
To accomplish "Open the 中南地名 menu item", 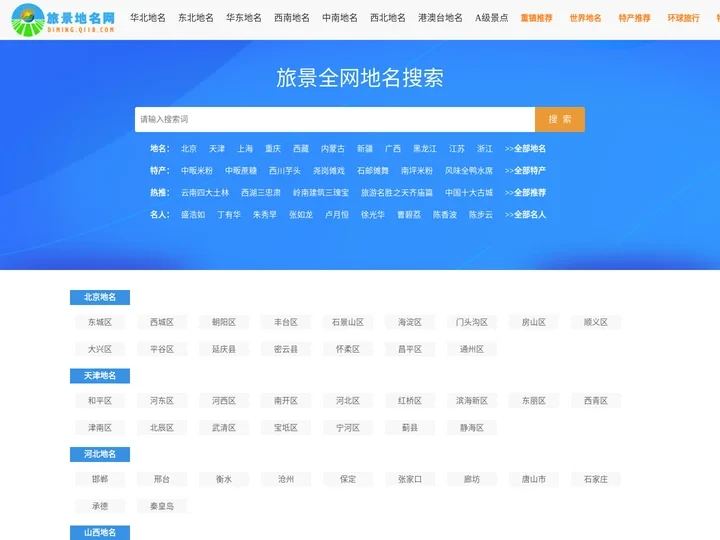I will coord(340,18).
